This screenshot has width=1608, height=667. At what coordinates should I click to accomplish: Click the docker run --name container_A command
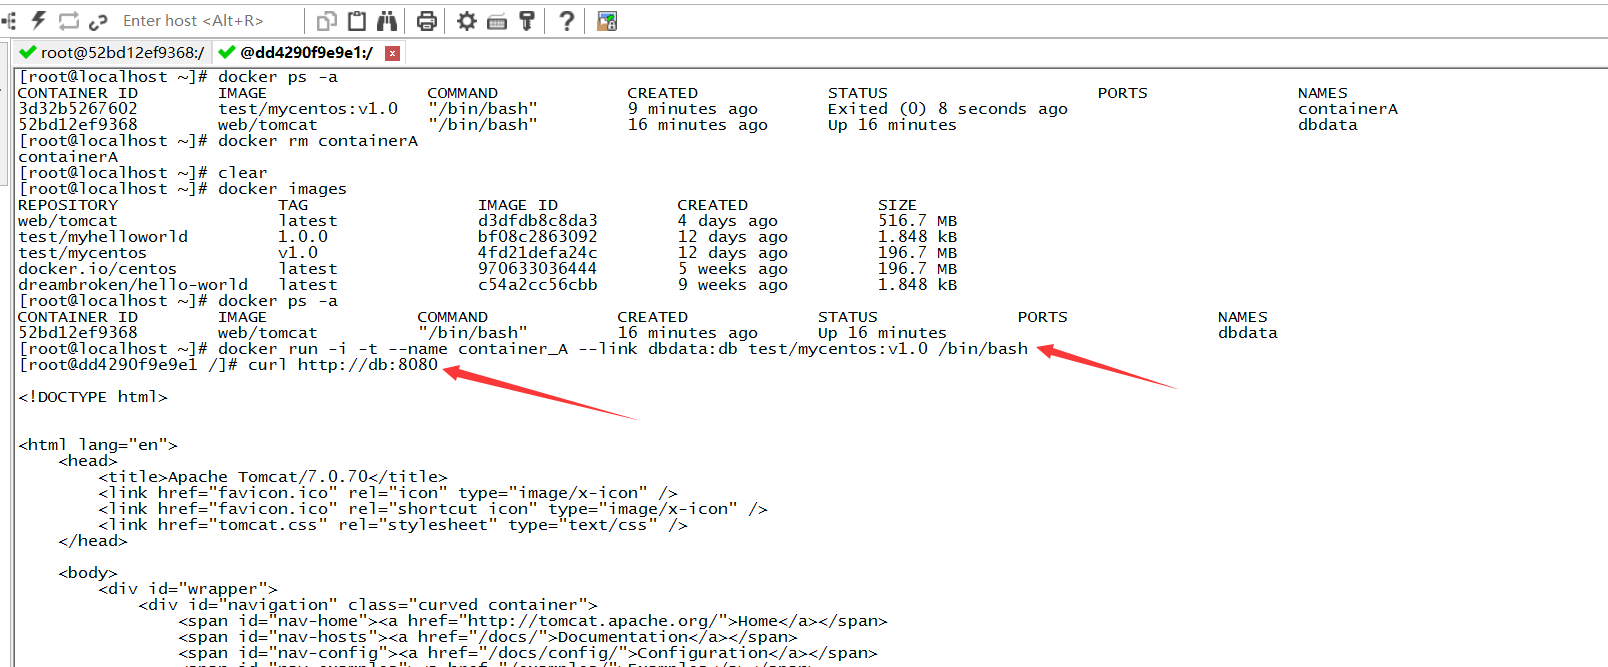tap(523, 349)
